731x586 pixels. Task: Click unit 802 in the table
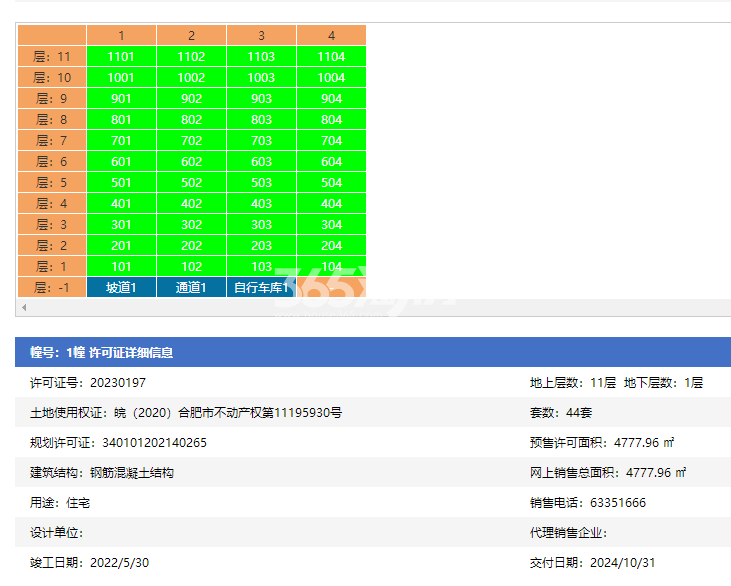click(x=191, y=119)
